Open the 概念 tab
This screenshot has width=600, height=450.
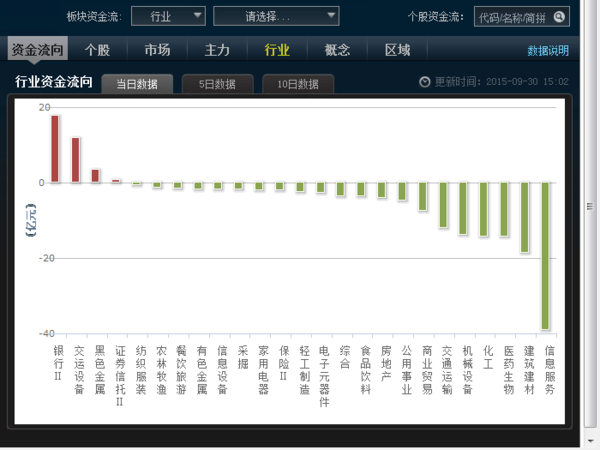(337, 50)
